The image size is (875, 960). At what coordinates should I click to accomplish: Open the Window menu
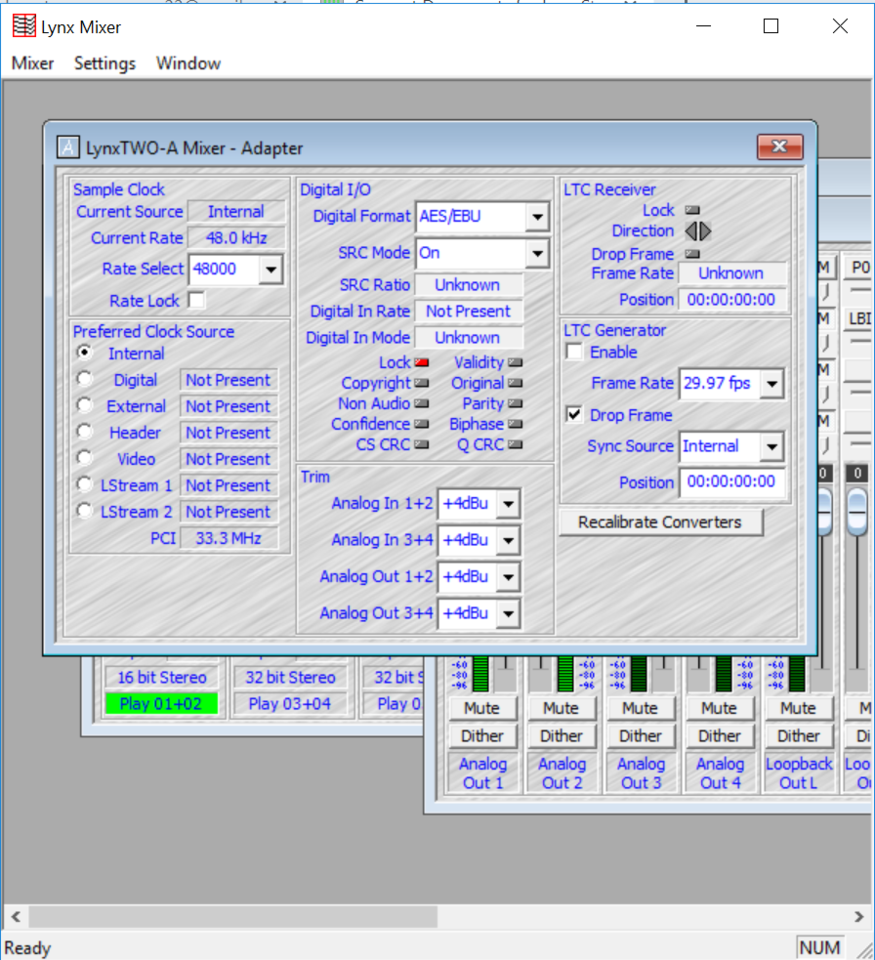point(188,63)
